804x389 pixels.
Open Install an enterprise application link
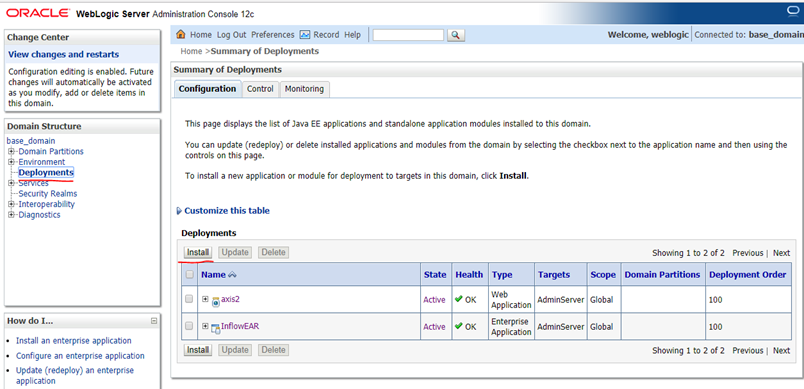(x=73, y=340)
